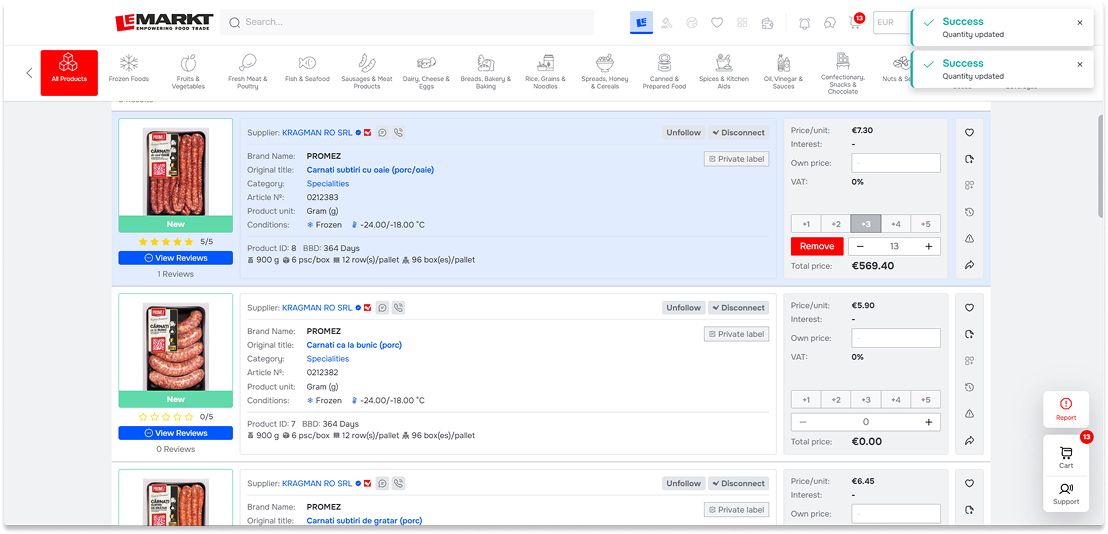This screenshot has height=534, width=1108.
Task: Unfollow supplier on the first product card
Action: pos(683,132)
